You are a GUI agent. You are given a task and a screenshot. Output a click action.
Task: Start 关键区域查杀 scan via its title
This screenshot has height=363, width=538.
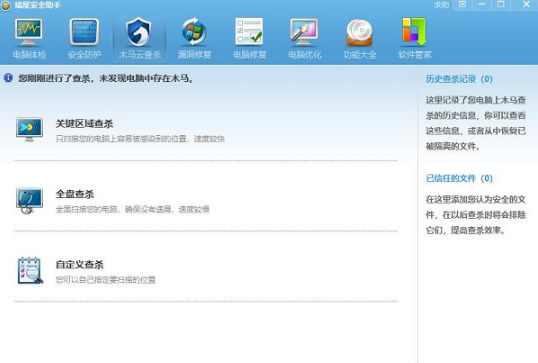click(84, 124)
